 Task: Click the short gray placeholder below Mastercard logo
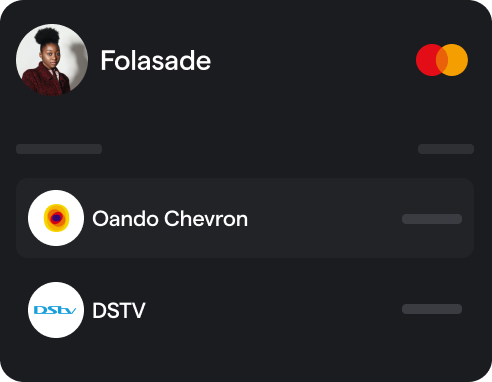coord(446,149)
